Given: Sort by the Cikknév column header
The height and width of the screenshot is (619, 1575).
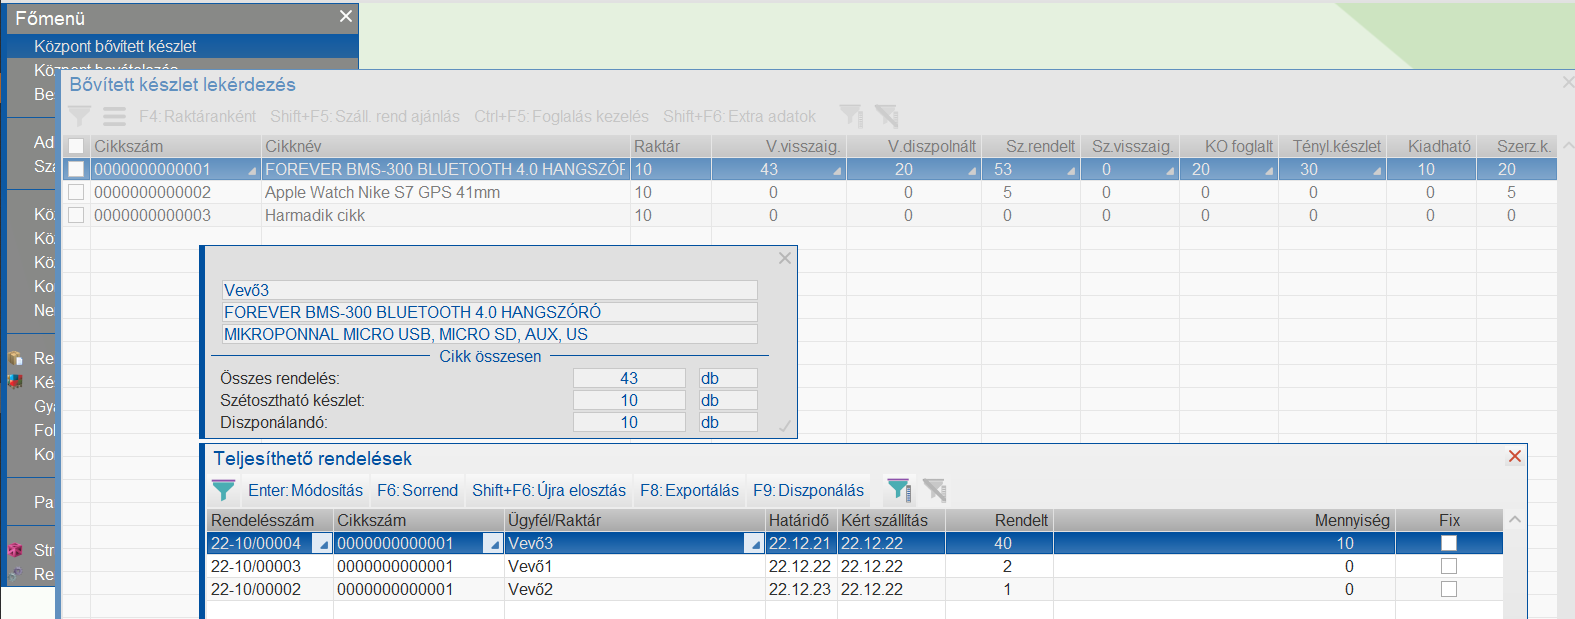Looking at the screenshot, I should (446, 146).
